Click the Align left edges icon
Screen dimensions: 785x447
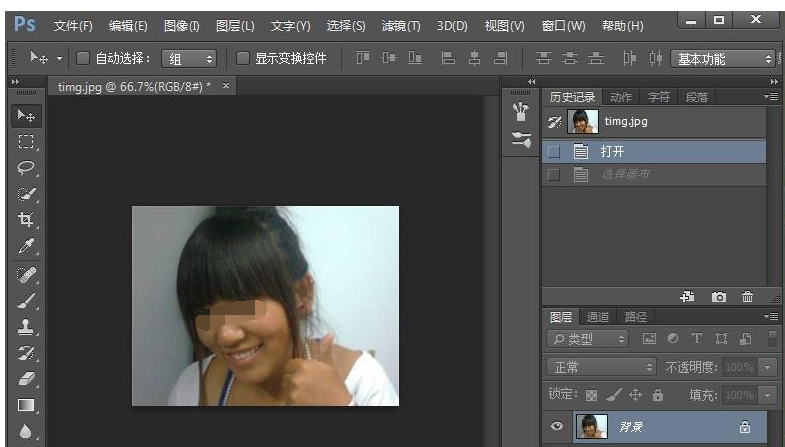[448, 58]
